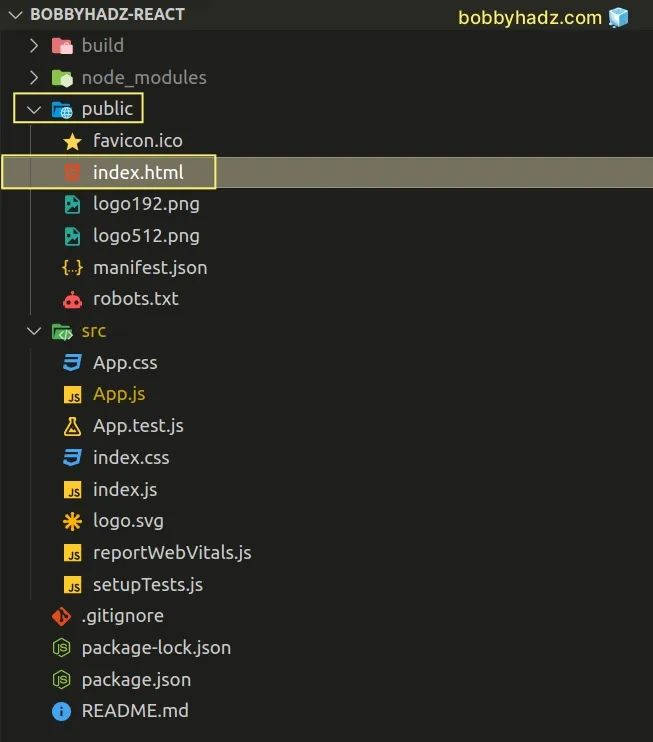The image size is (653, 742).
Task: Select the node_modules folder name
Action: [x=144, y=78]
